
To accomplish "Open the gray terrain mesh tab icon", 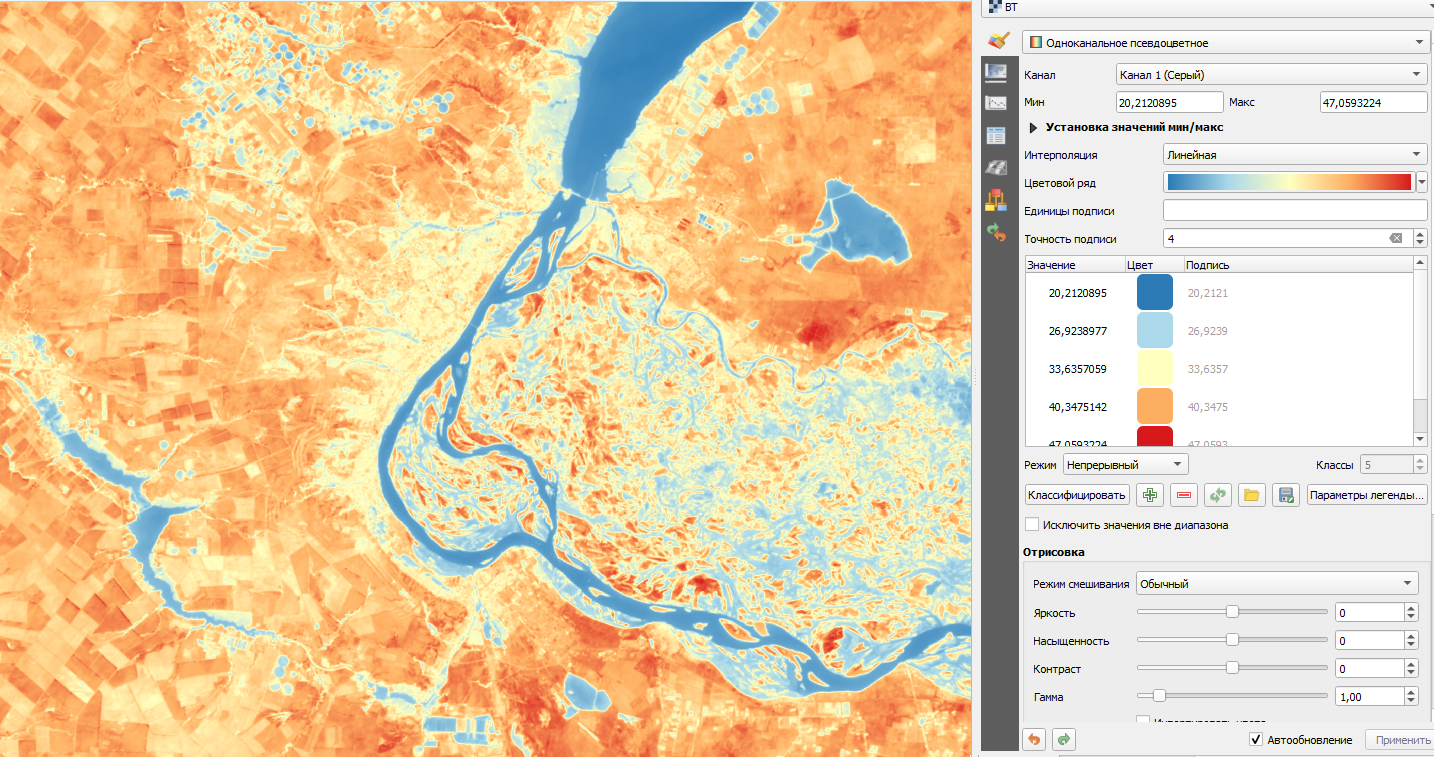I will [995, 167].
